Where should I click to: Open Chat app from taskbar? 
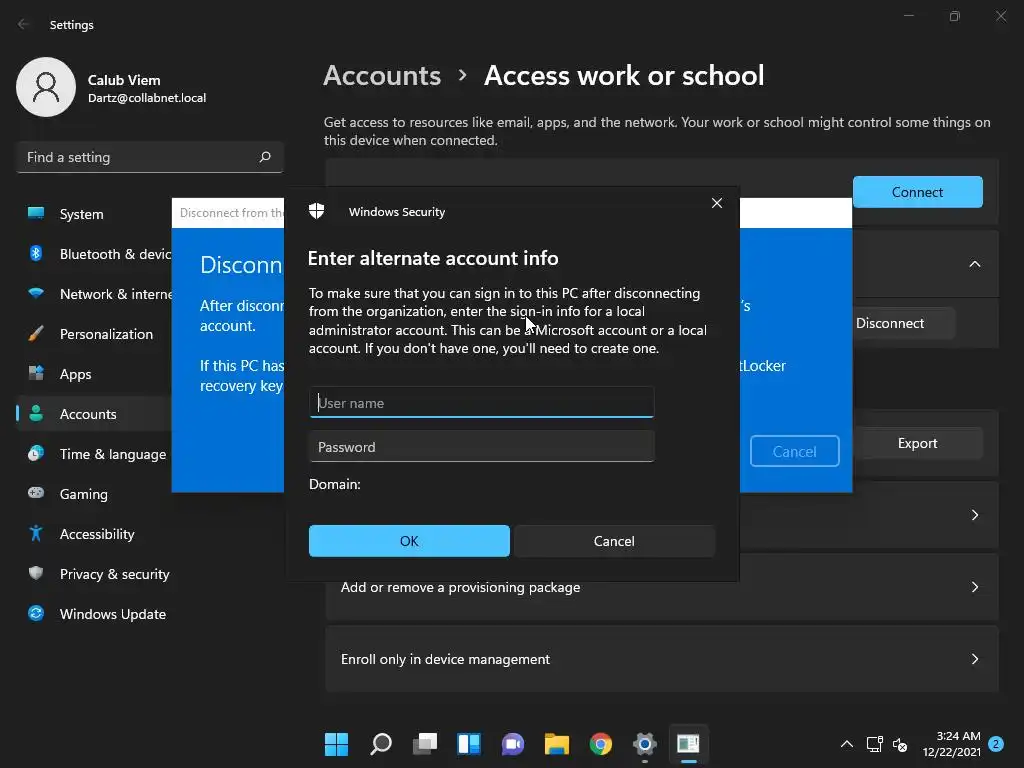click(513, 744)
